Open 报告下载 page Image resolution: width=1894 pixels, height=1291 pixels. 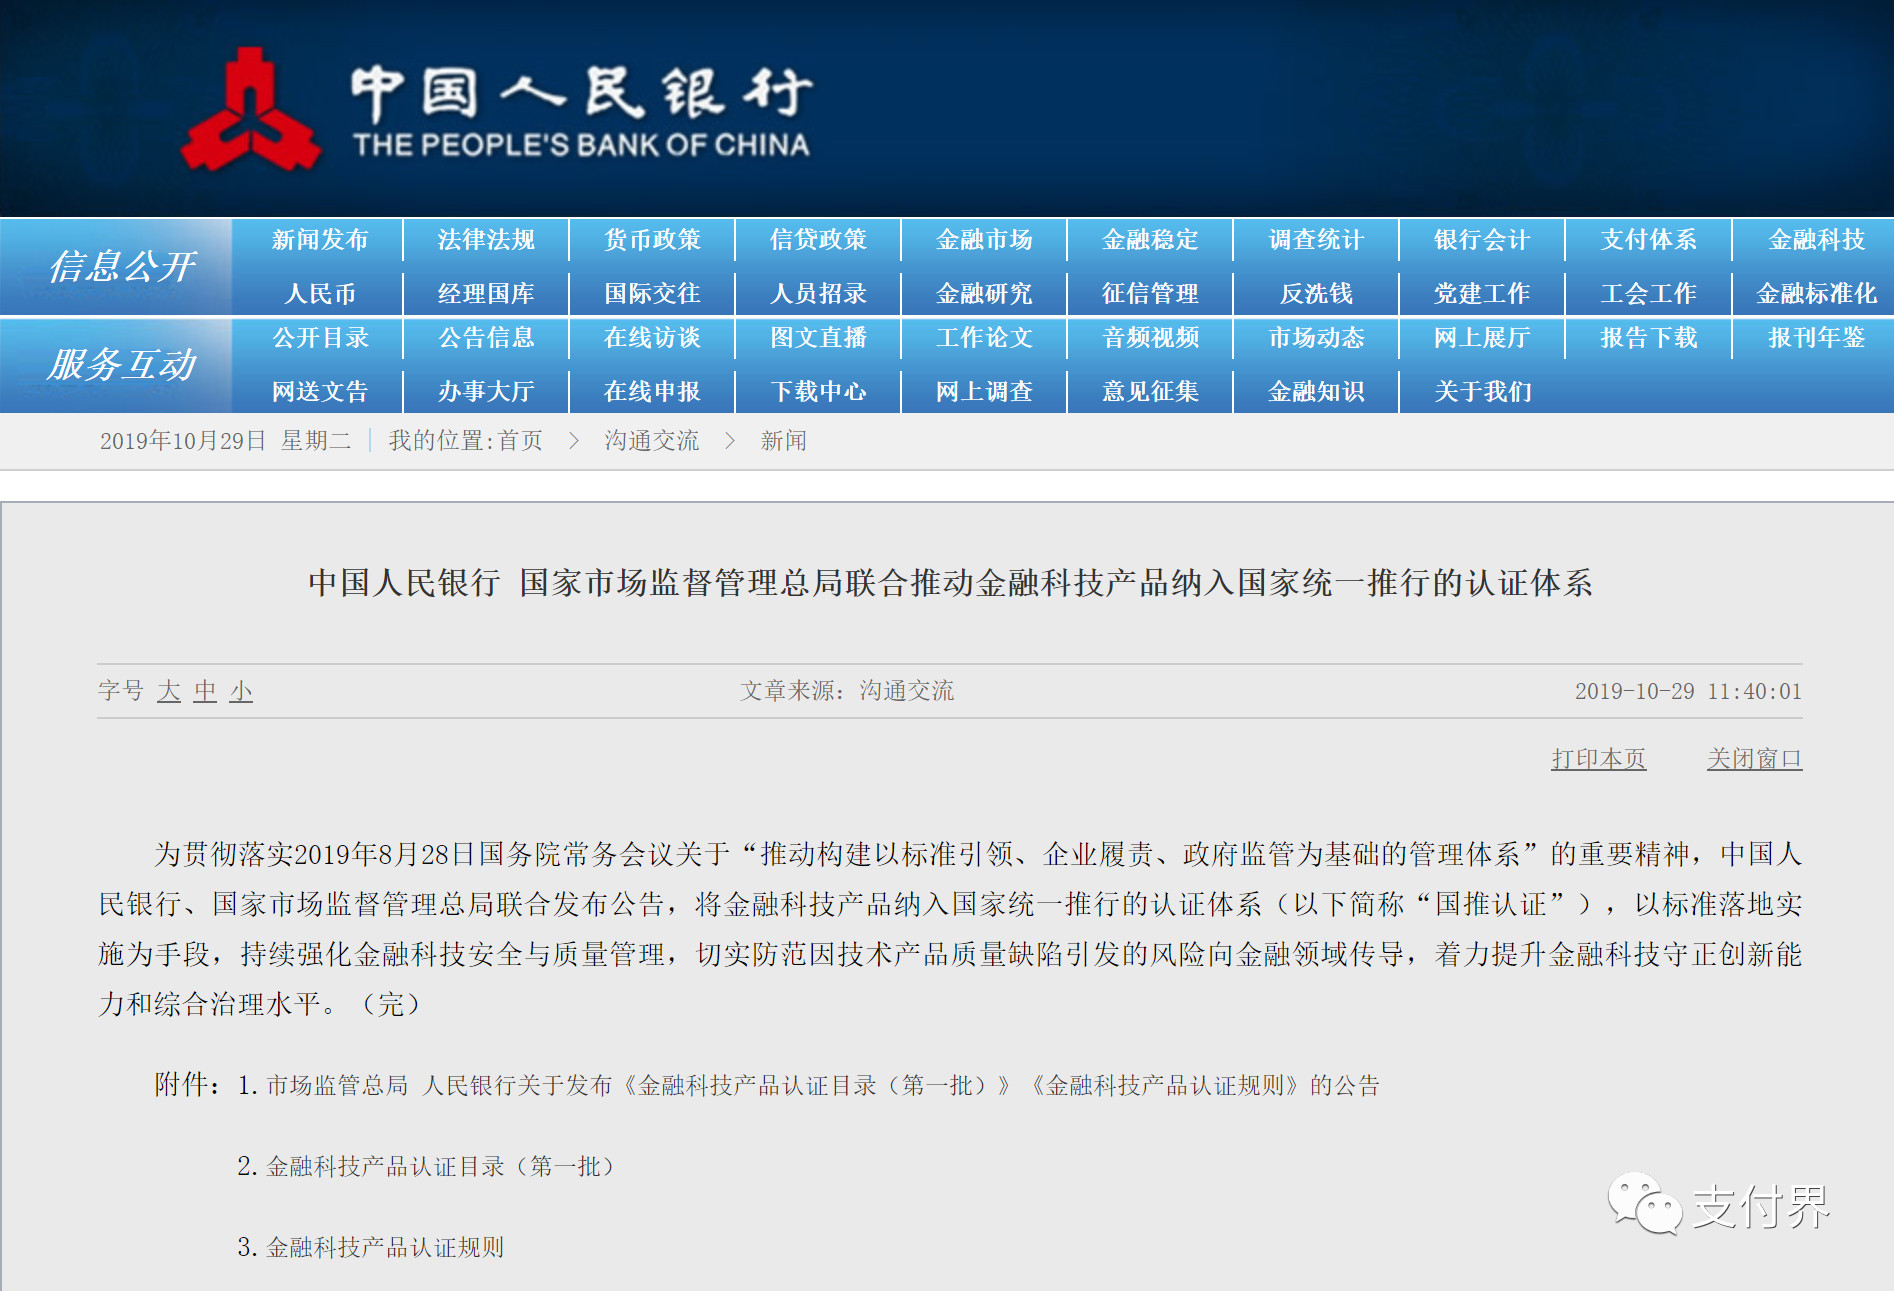1648,338
